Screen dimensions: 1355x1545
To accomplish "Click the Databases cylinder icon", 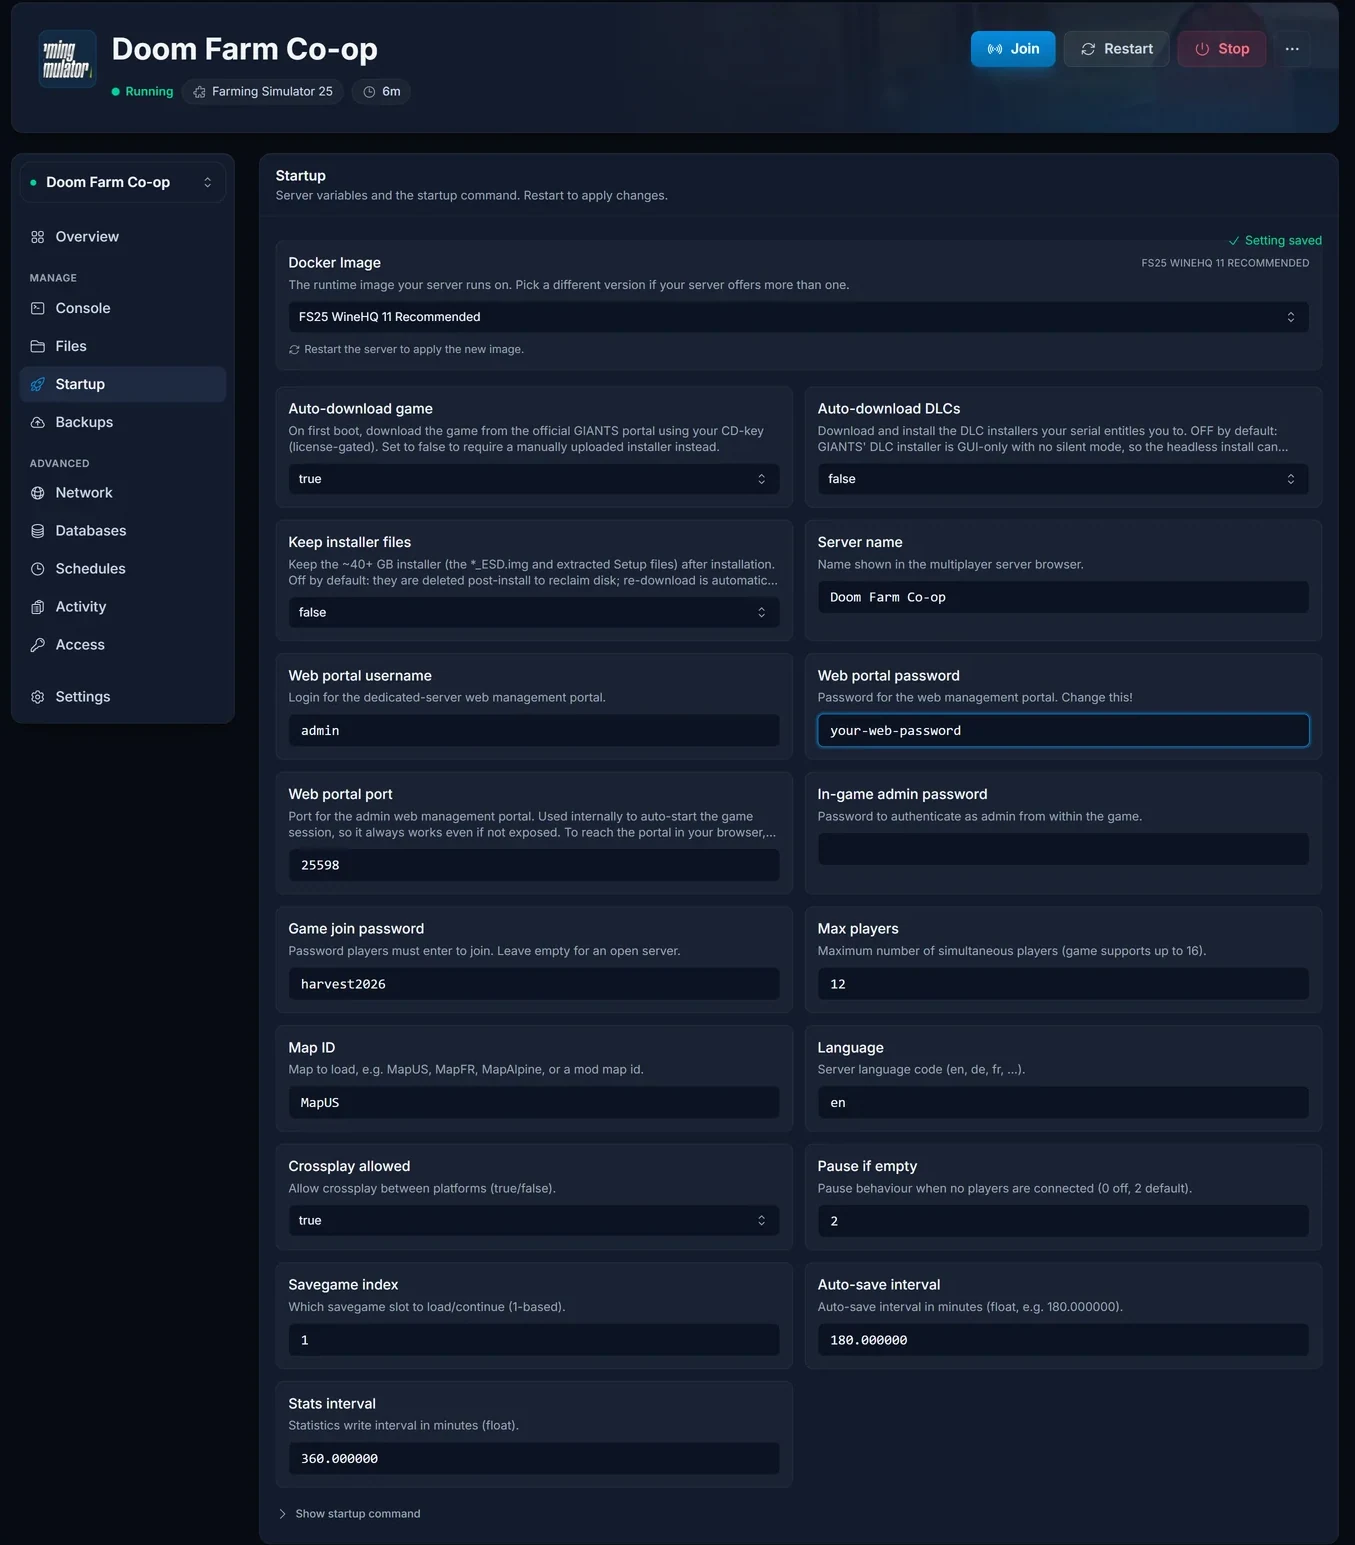I will 38,531.
